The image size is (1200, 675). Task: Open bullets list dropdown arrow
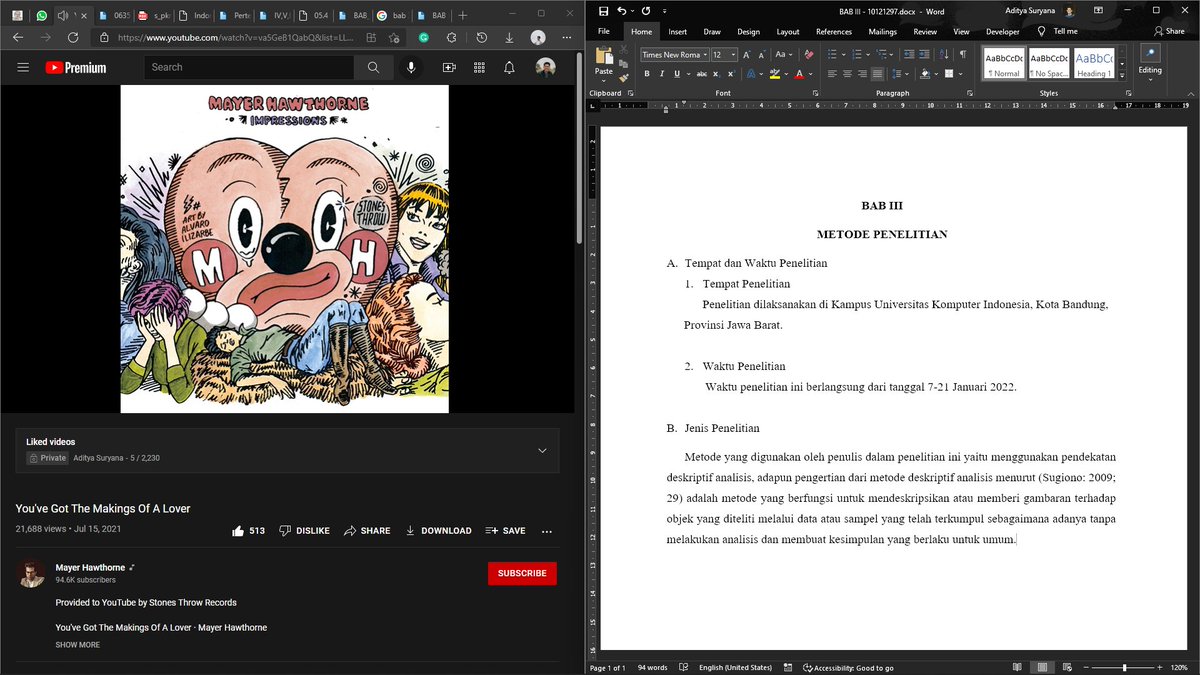click(844, 54)
